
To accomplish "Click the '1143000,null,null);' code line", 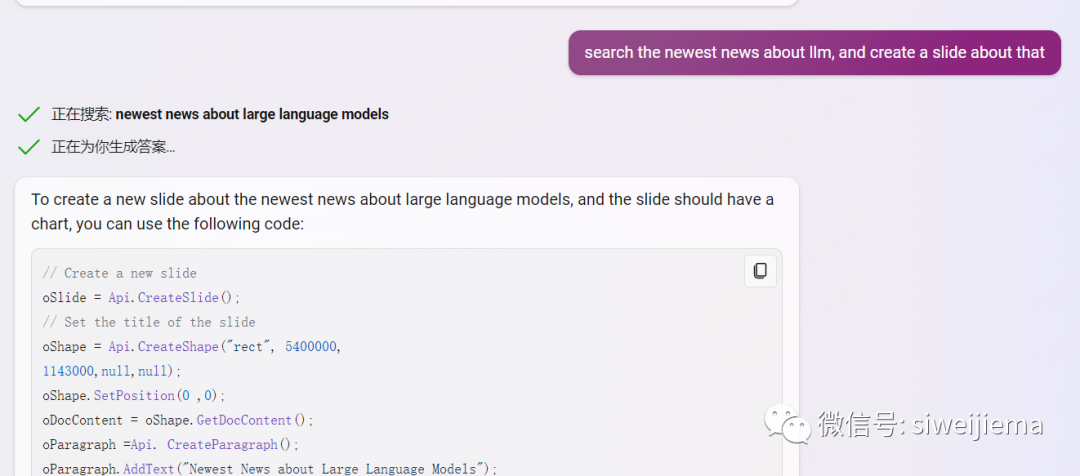I will 112,371.
